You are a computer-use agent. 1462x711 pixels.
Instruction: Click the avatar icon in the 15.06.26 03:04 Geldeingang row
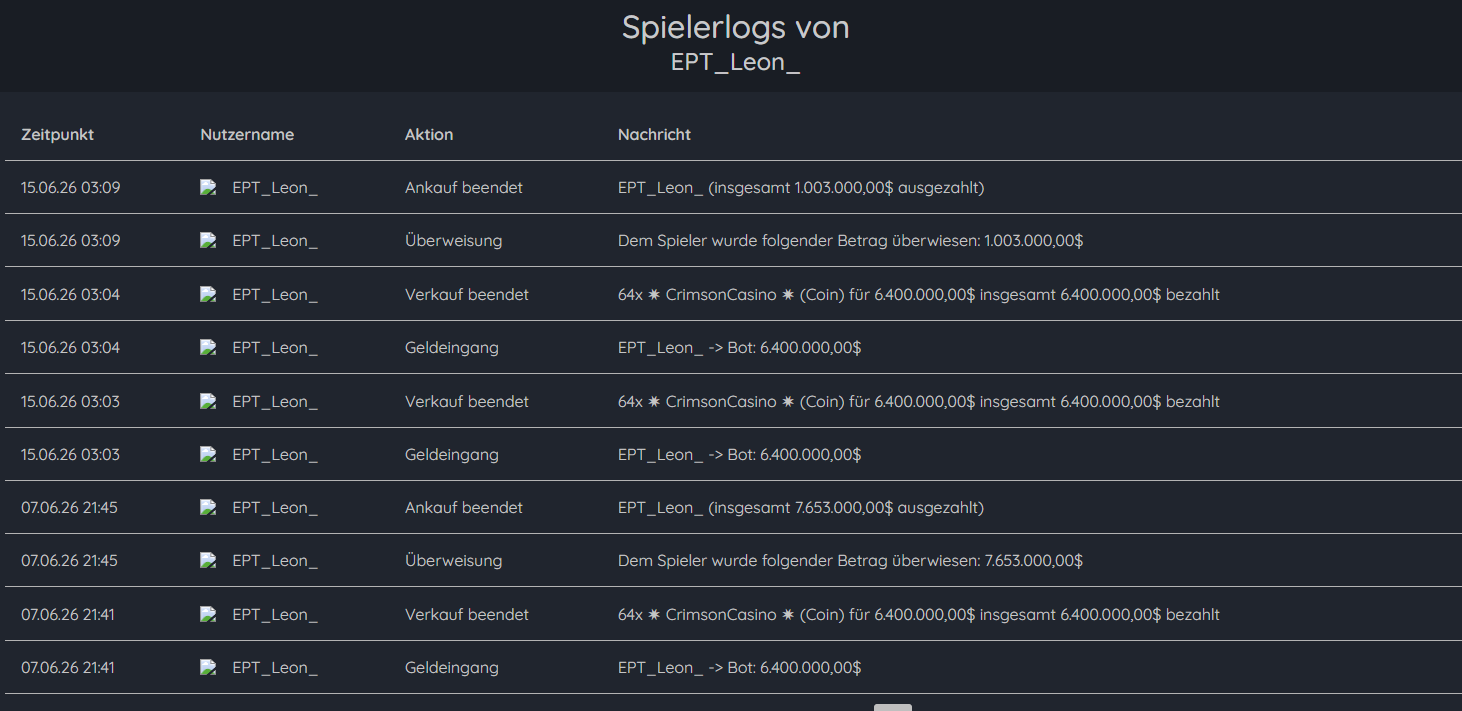[208, 348]
